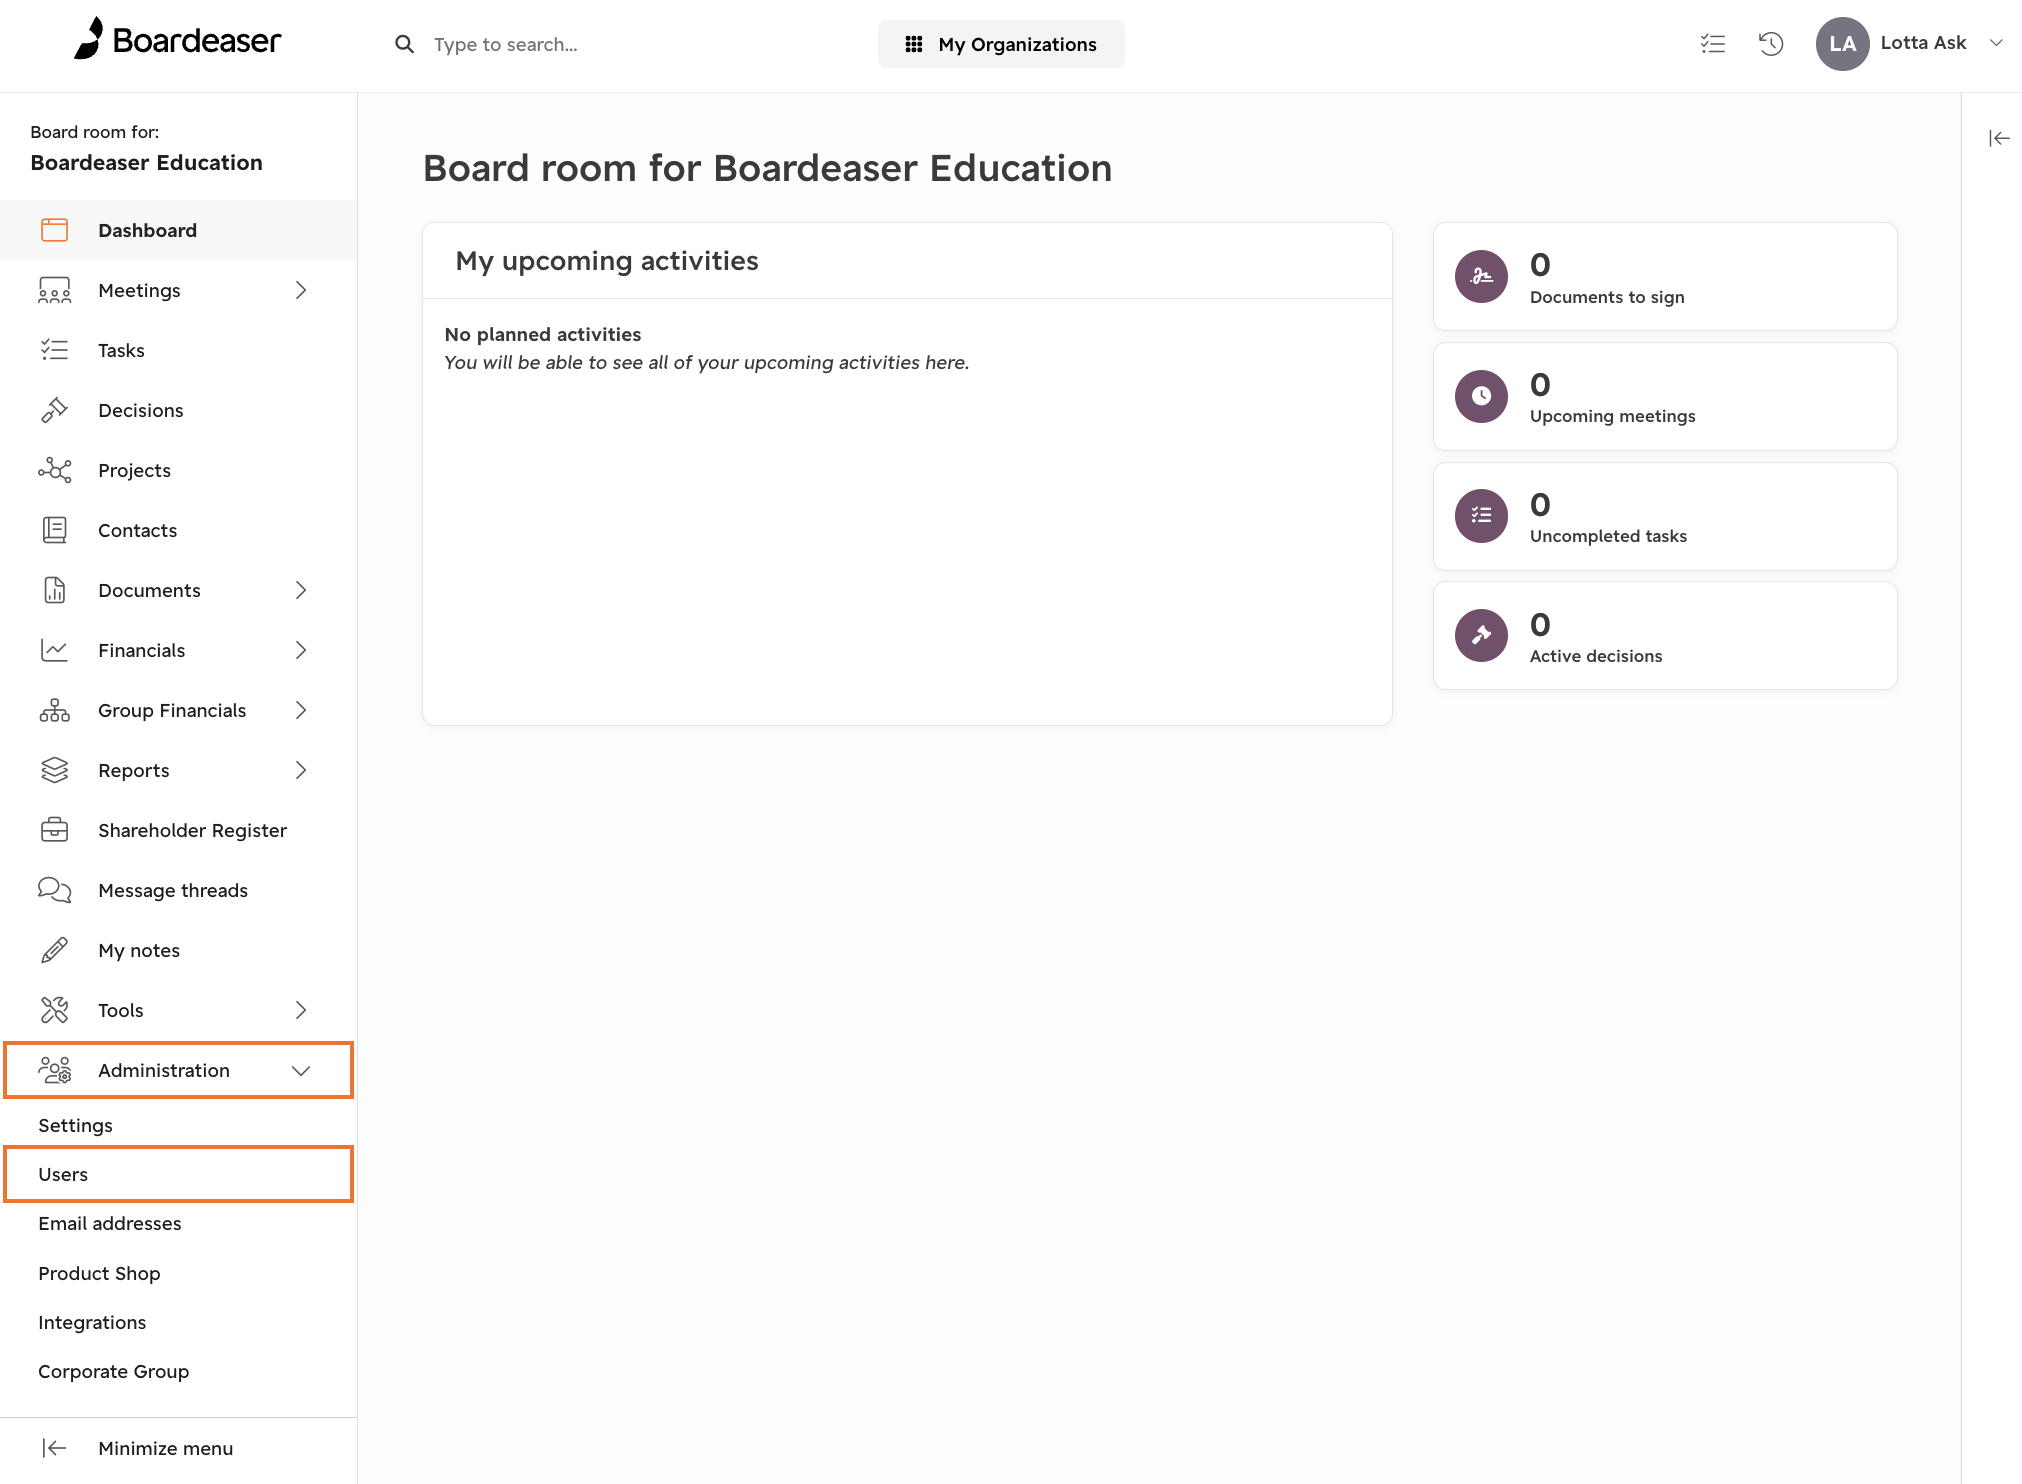Click the Administration users-gear icon
This screenshot has height=1484, width=2022.
(x=54, y=1070)
